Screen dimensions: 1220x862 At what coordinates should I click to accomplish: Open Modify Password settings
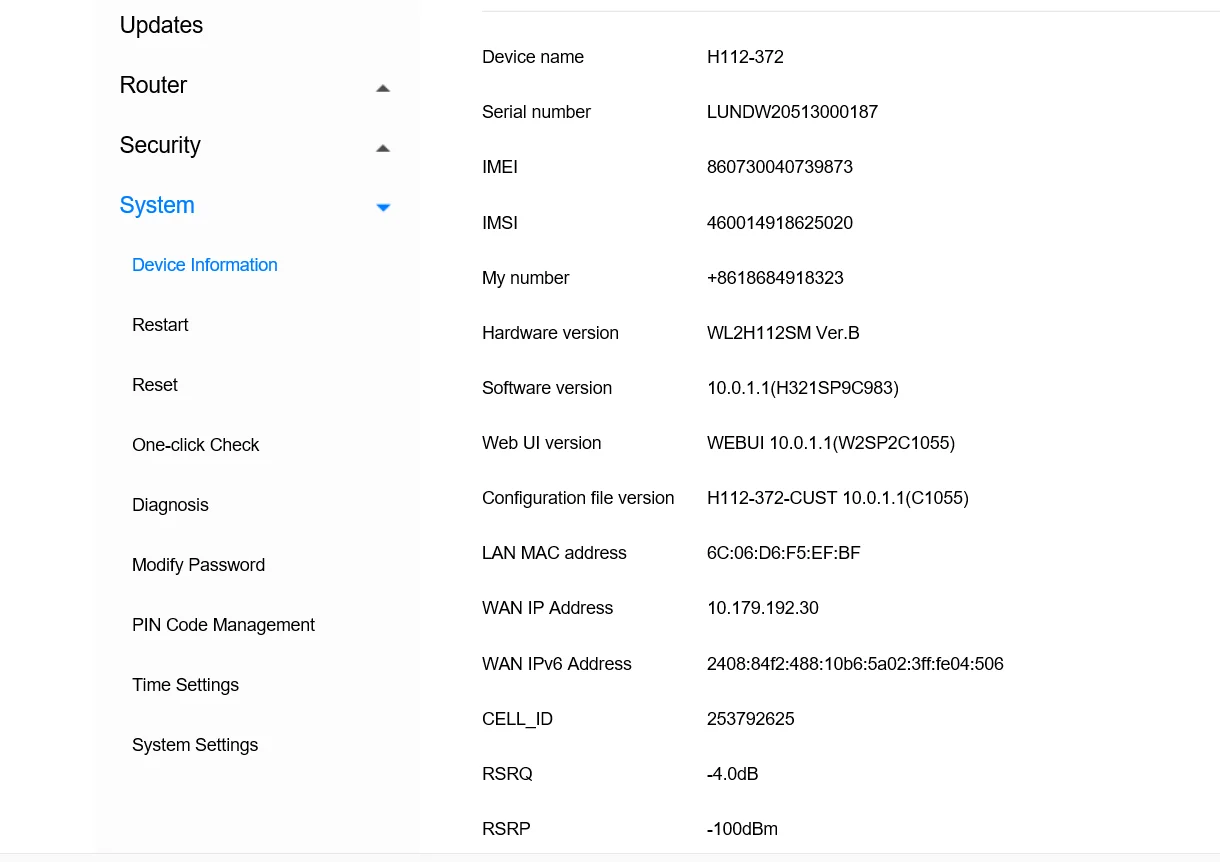198,565
